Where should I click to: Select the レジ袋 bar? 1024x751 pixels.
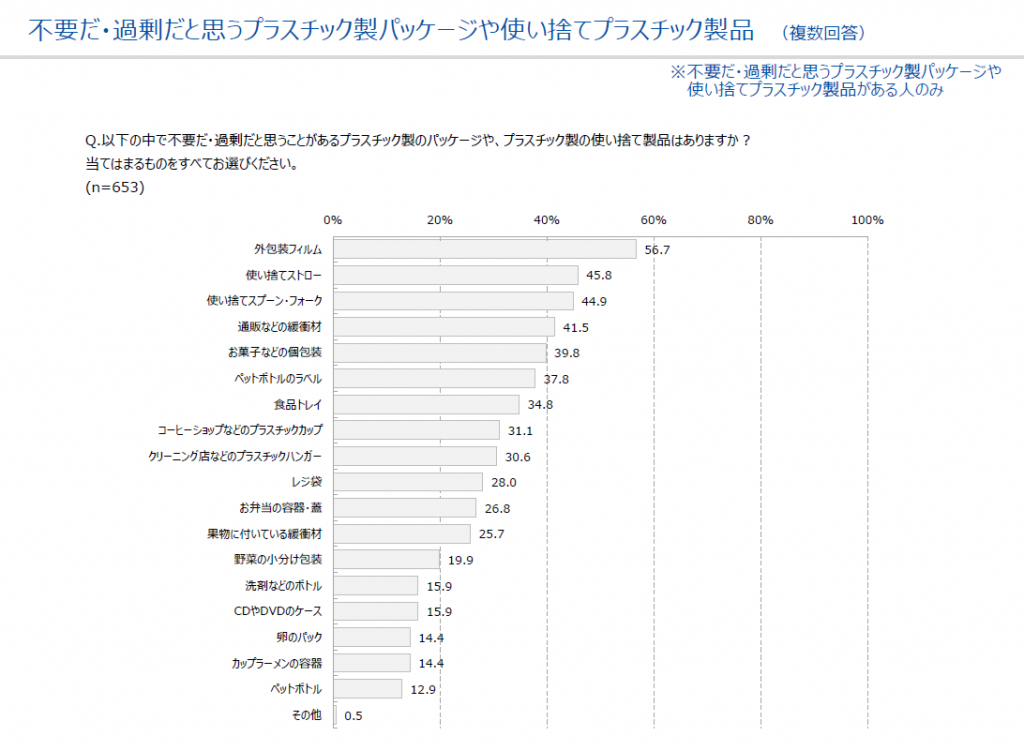[x=407, y=482]
